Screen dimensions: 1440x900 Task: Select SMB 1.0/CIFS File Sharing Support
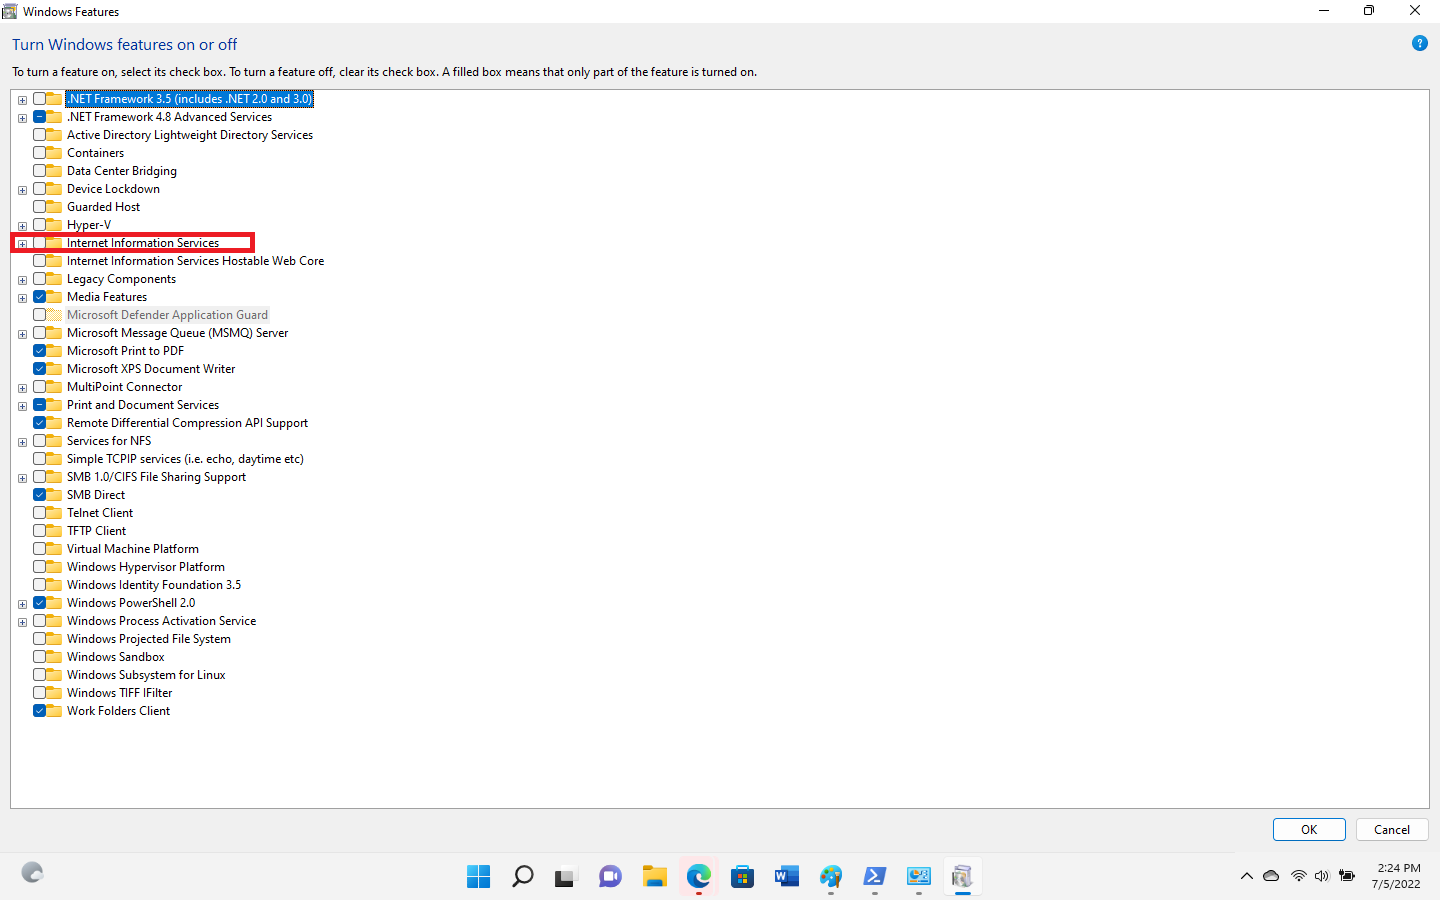[156, 477]
